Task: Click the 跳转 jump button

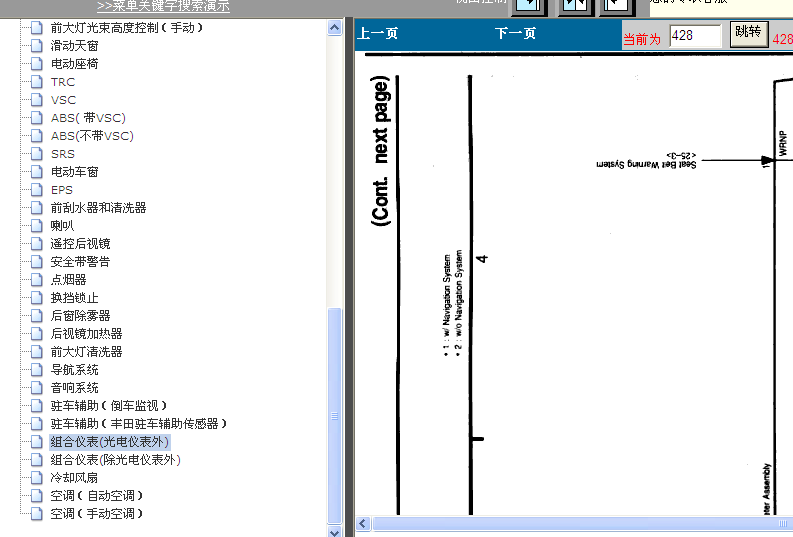Action: 748,34
